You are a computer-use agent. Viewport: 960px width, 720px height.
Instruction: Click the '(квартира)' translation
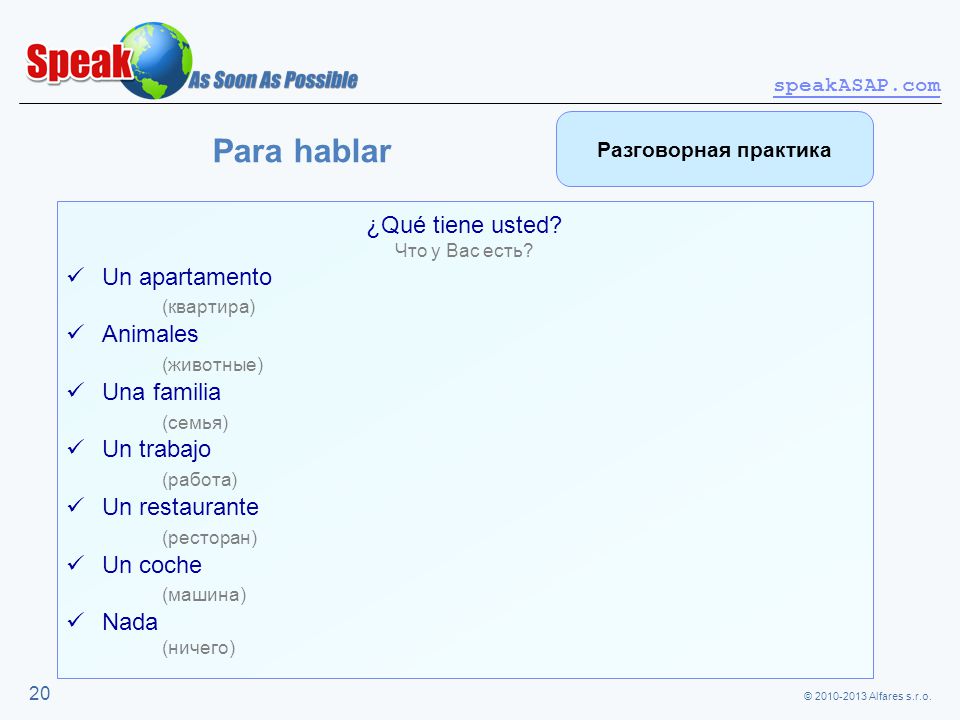209,307
